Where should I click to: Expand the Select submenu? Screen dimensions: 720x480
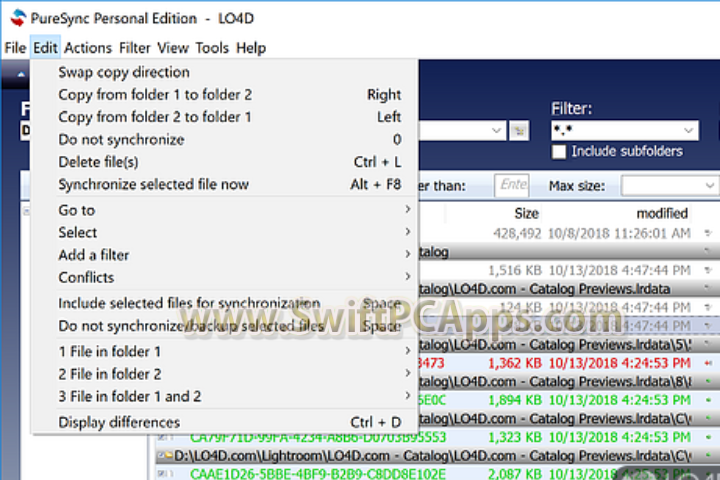225,232
